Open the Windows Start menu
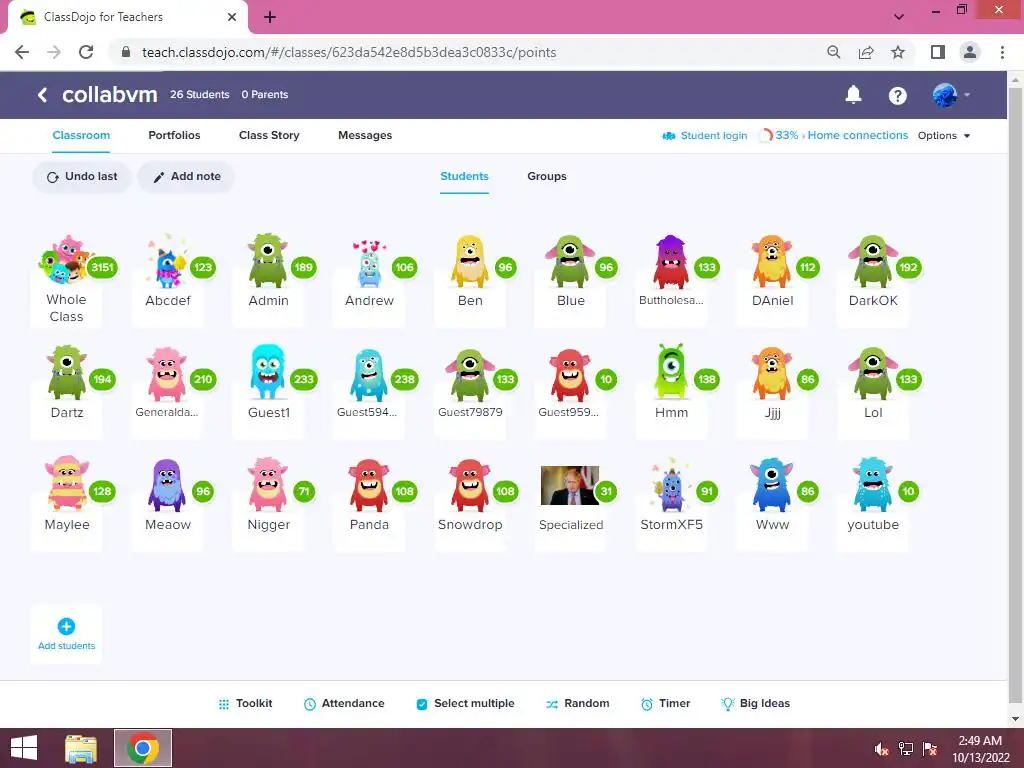Image resolution: width=1024 pixels, height=768 pixels. coord(24,748)
